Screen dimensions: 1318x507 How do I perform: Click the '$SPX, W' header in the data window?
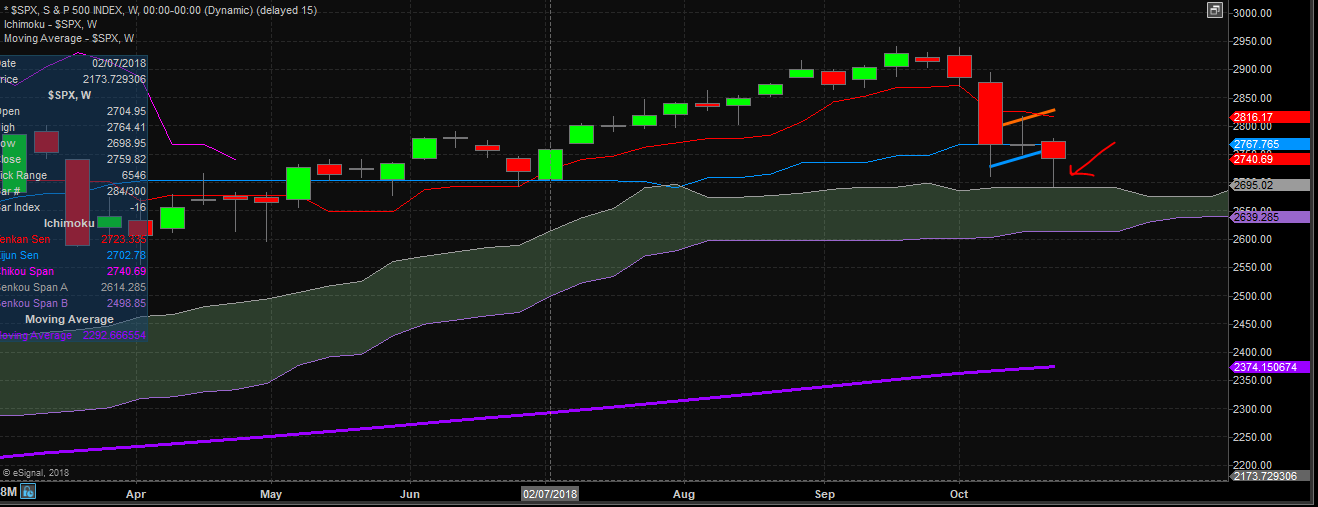(x=70, y=95)
